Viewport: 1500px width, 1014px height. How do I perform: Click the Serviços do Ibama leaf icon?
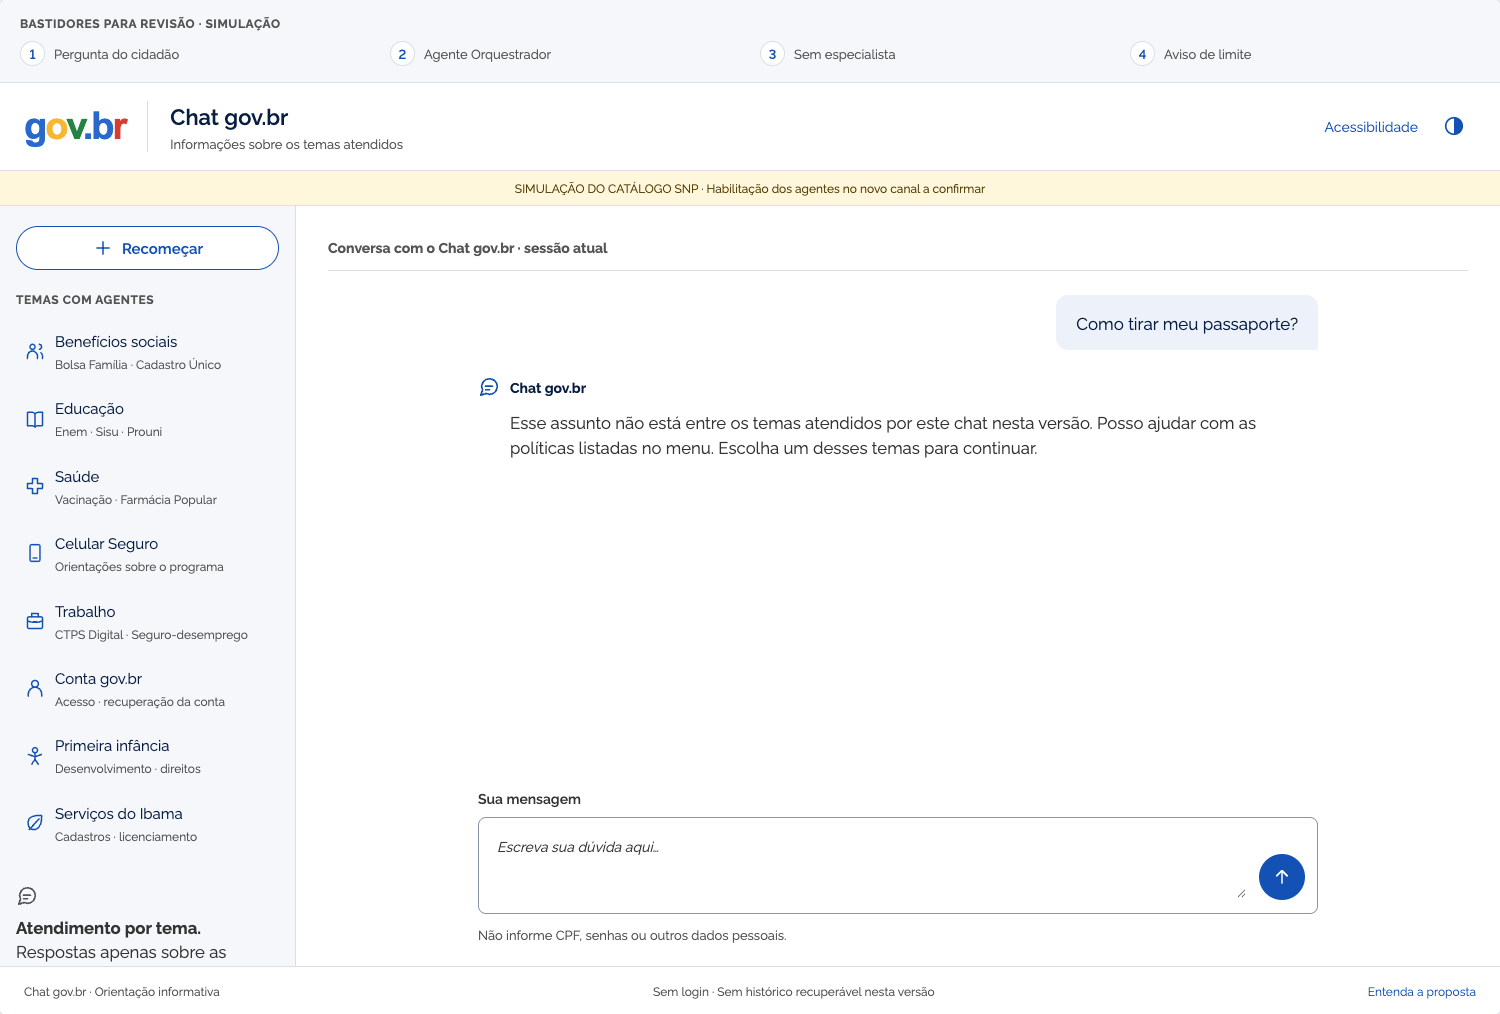35,823
